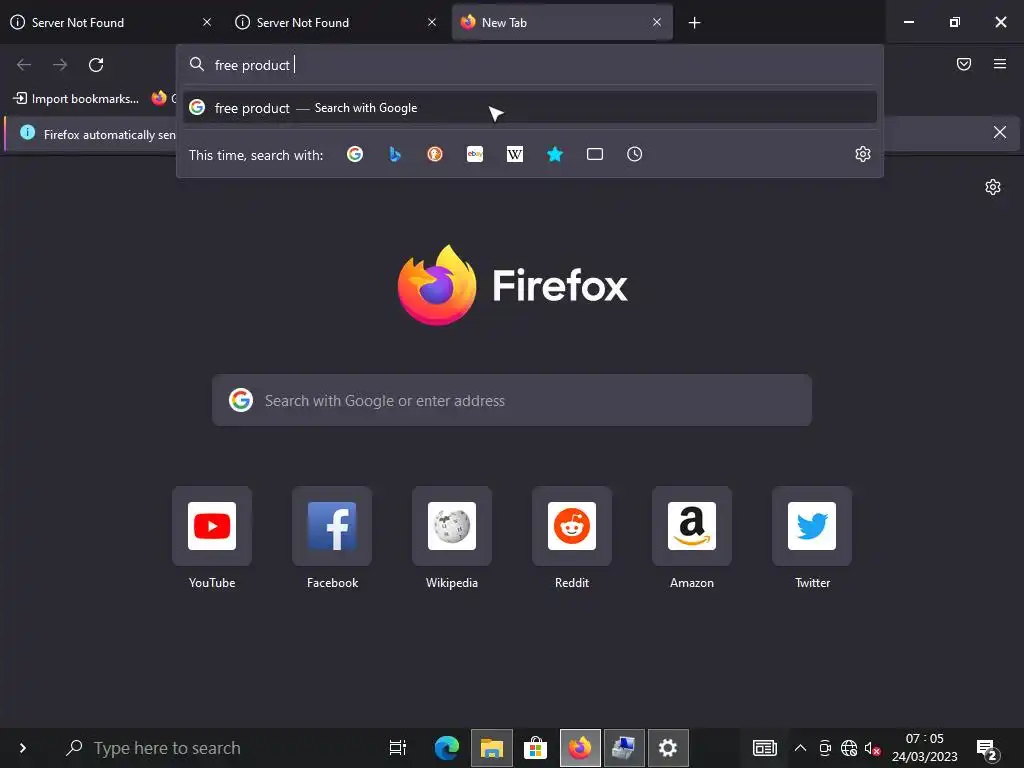Search this time with DuckDuckGo icon
1024x768 pixels.
(x=435, y=154)
